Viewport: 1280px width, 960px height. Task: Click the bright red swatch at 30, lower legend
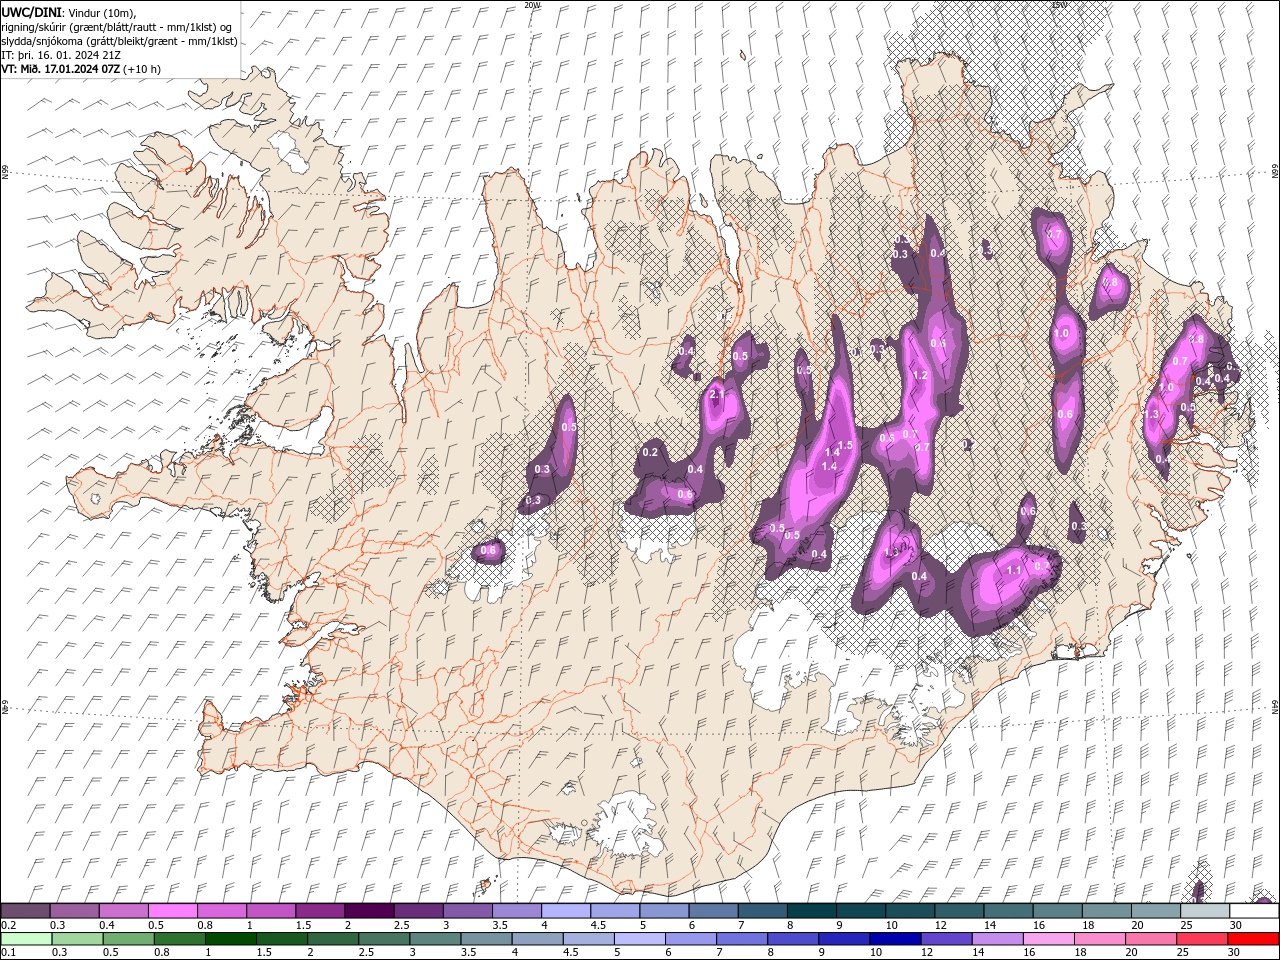click(x=1253, y=939)
